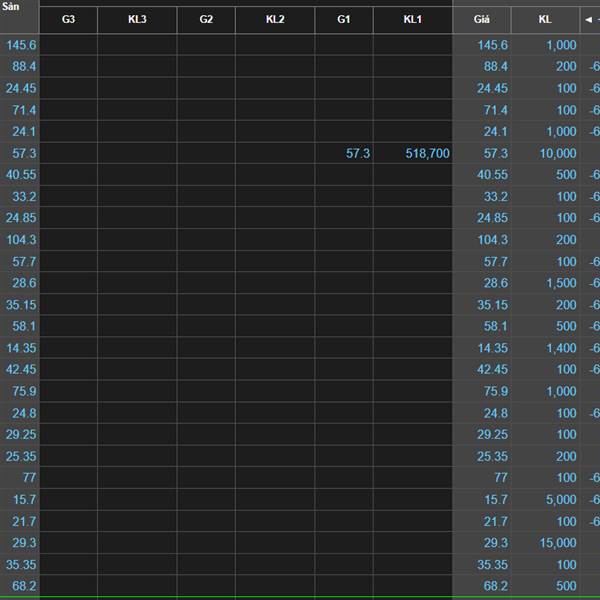This screenshot has height=600, width=600.
Task: Click 15.7 in the Sàn column
Action: pos(24,499)
